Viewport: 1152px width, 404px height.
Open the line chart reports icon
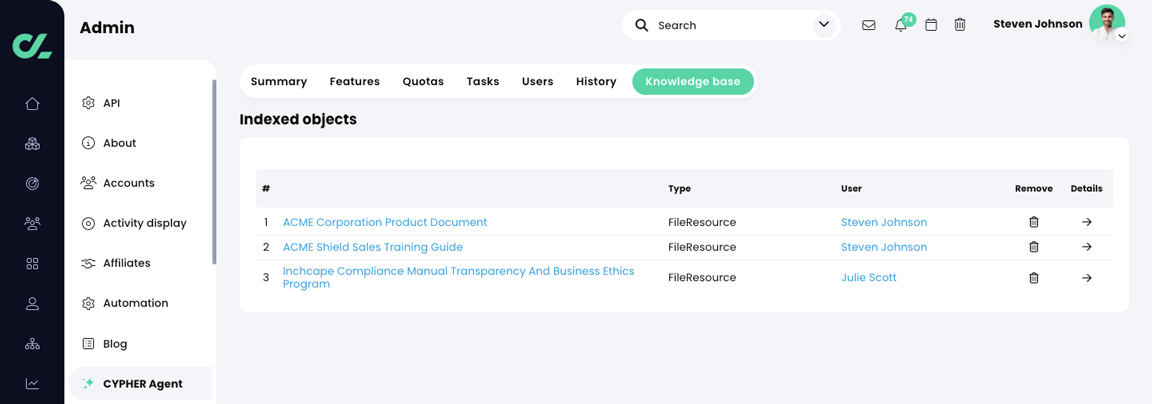(x=32, y=383)
